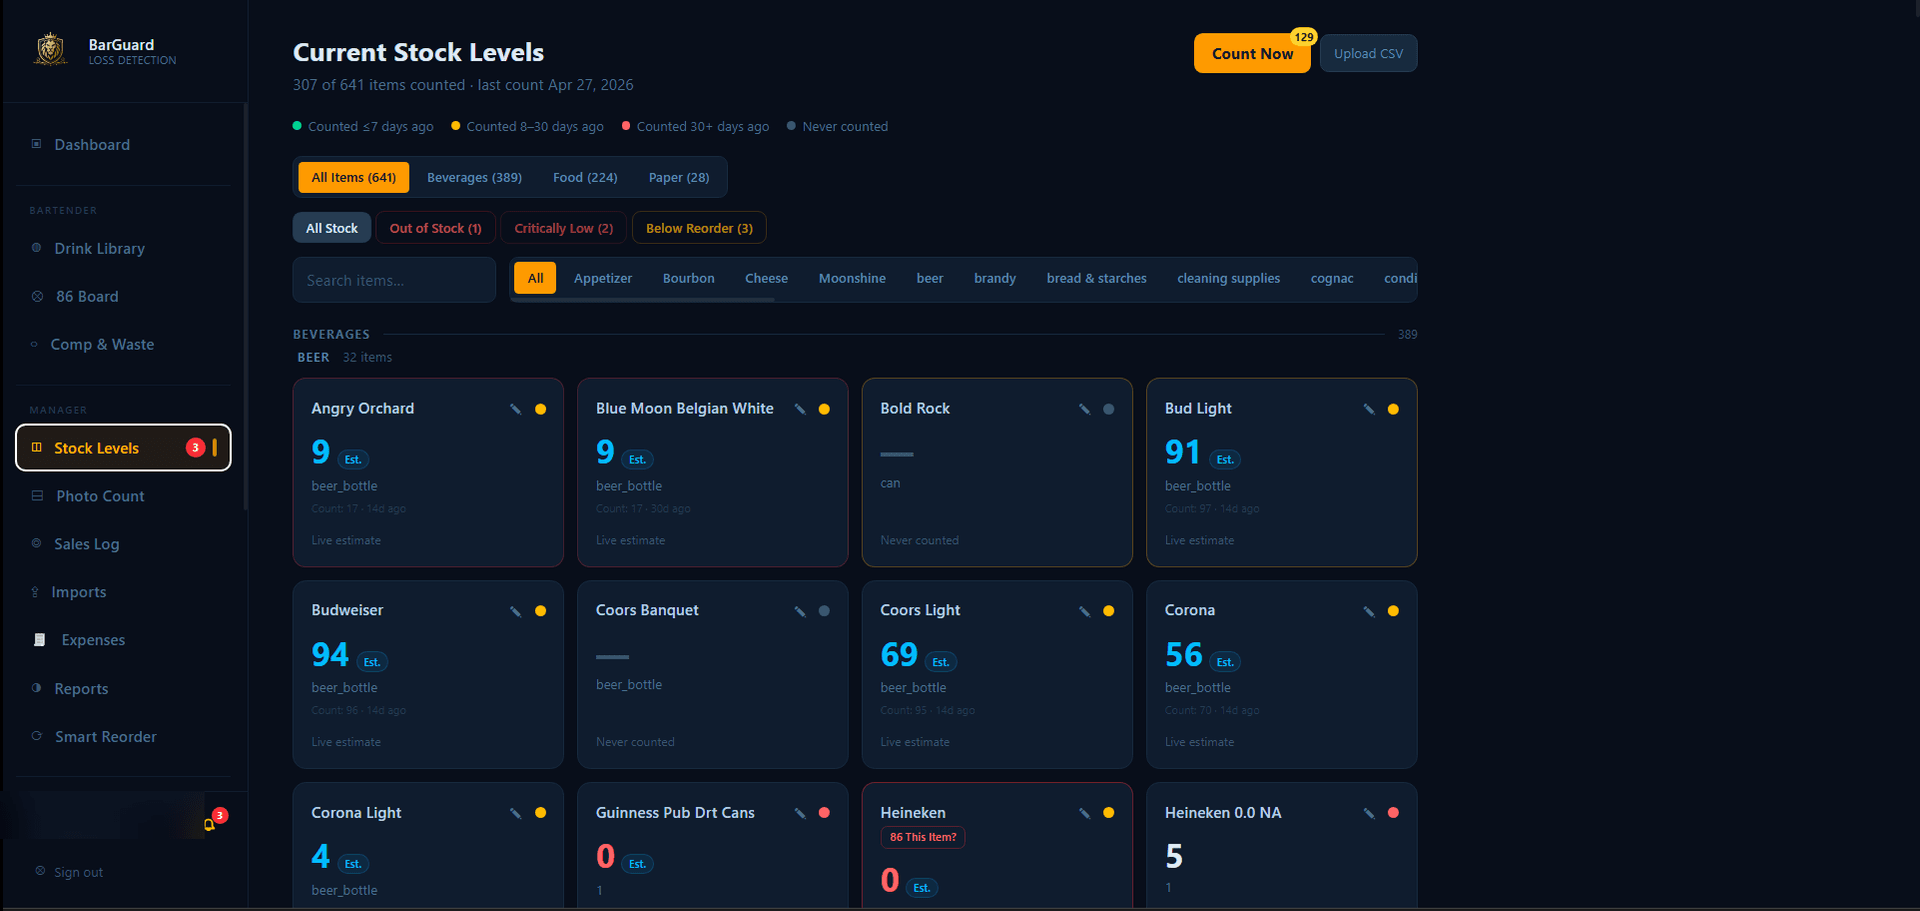Click the notification bell icon
This screenshot has width=1920, height=911.
(x=209, y=825)
